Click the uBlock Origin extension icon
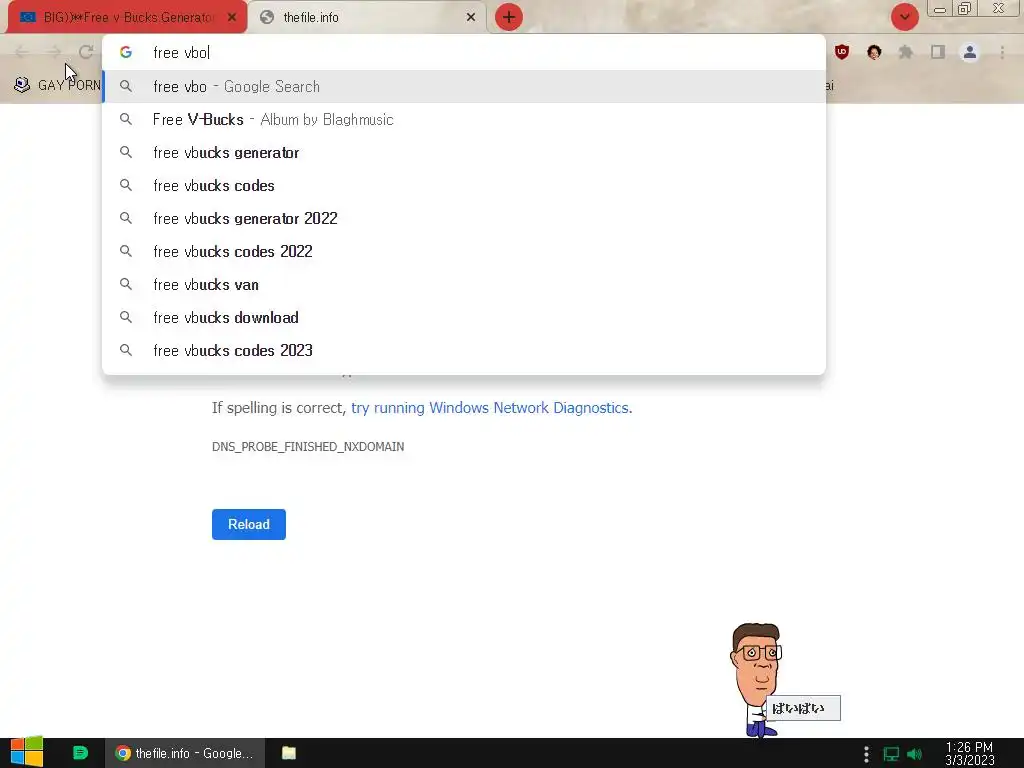The width and height of the screenshot is (1024, 768). coord(842,52)
